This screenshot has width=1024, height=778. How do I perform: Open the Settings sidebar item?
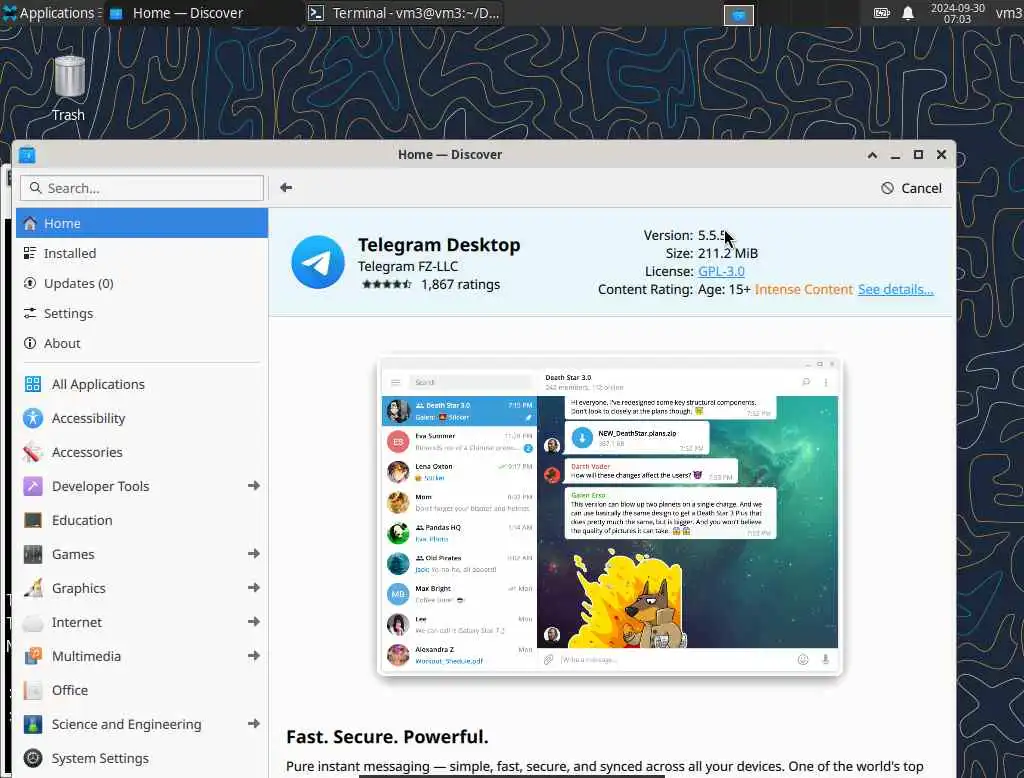(x=142, y=313)
